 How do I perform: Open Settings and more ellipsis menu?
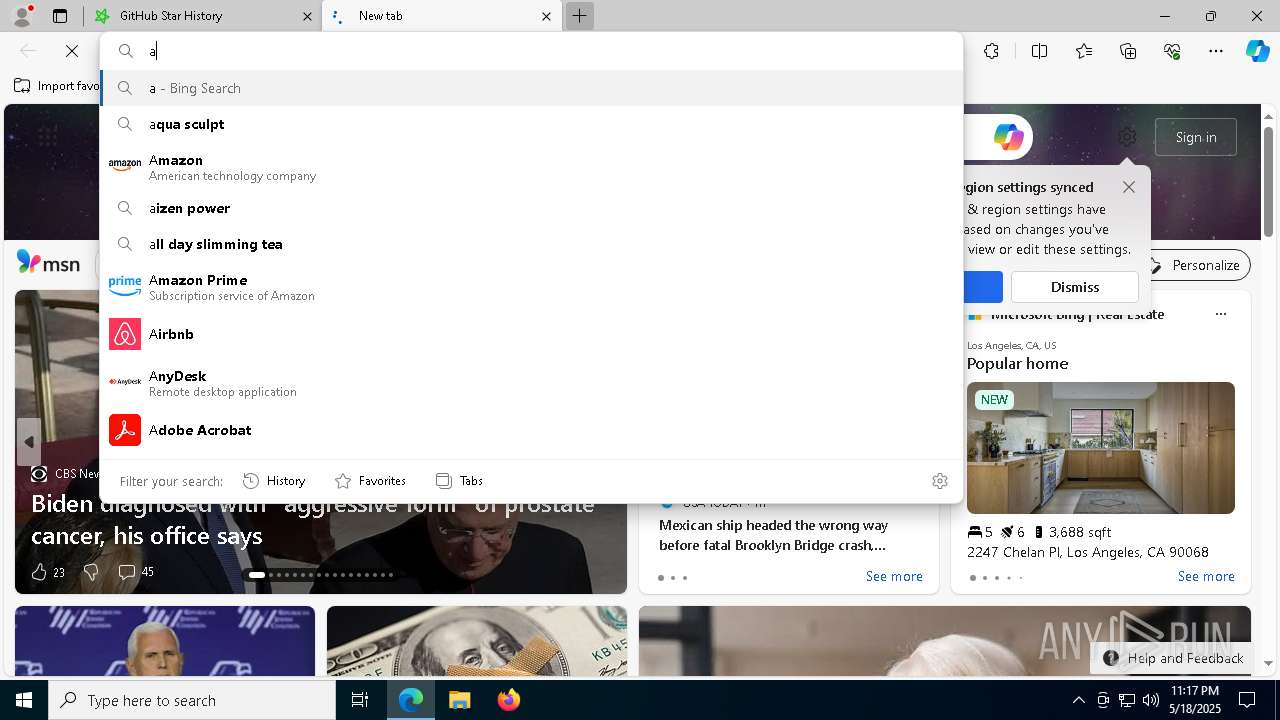pos(1216,51)
